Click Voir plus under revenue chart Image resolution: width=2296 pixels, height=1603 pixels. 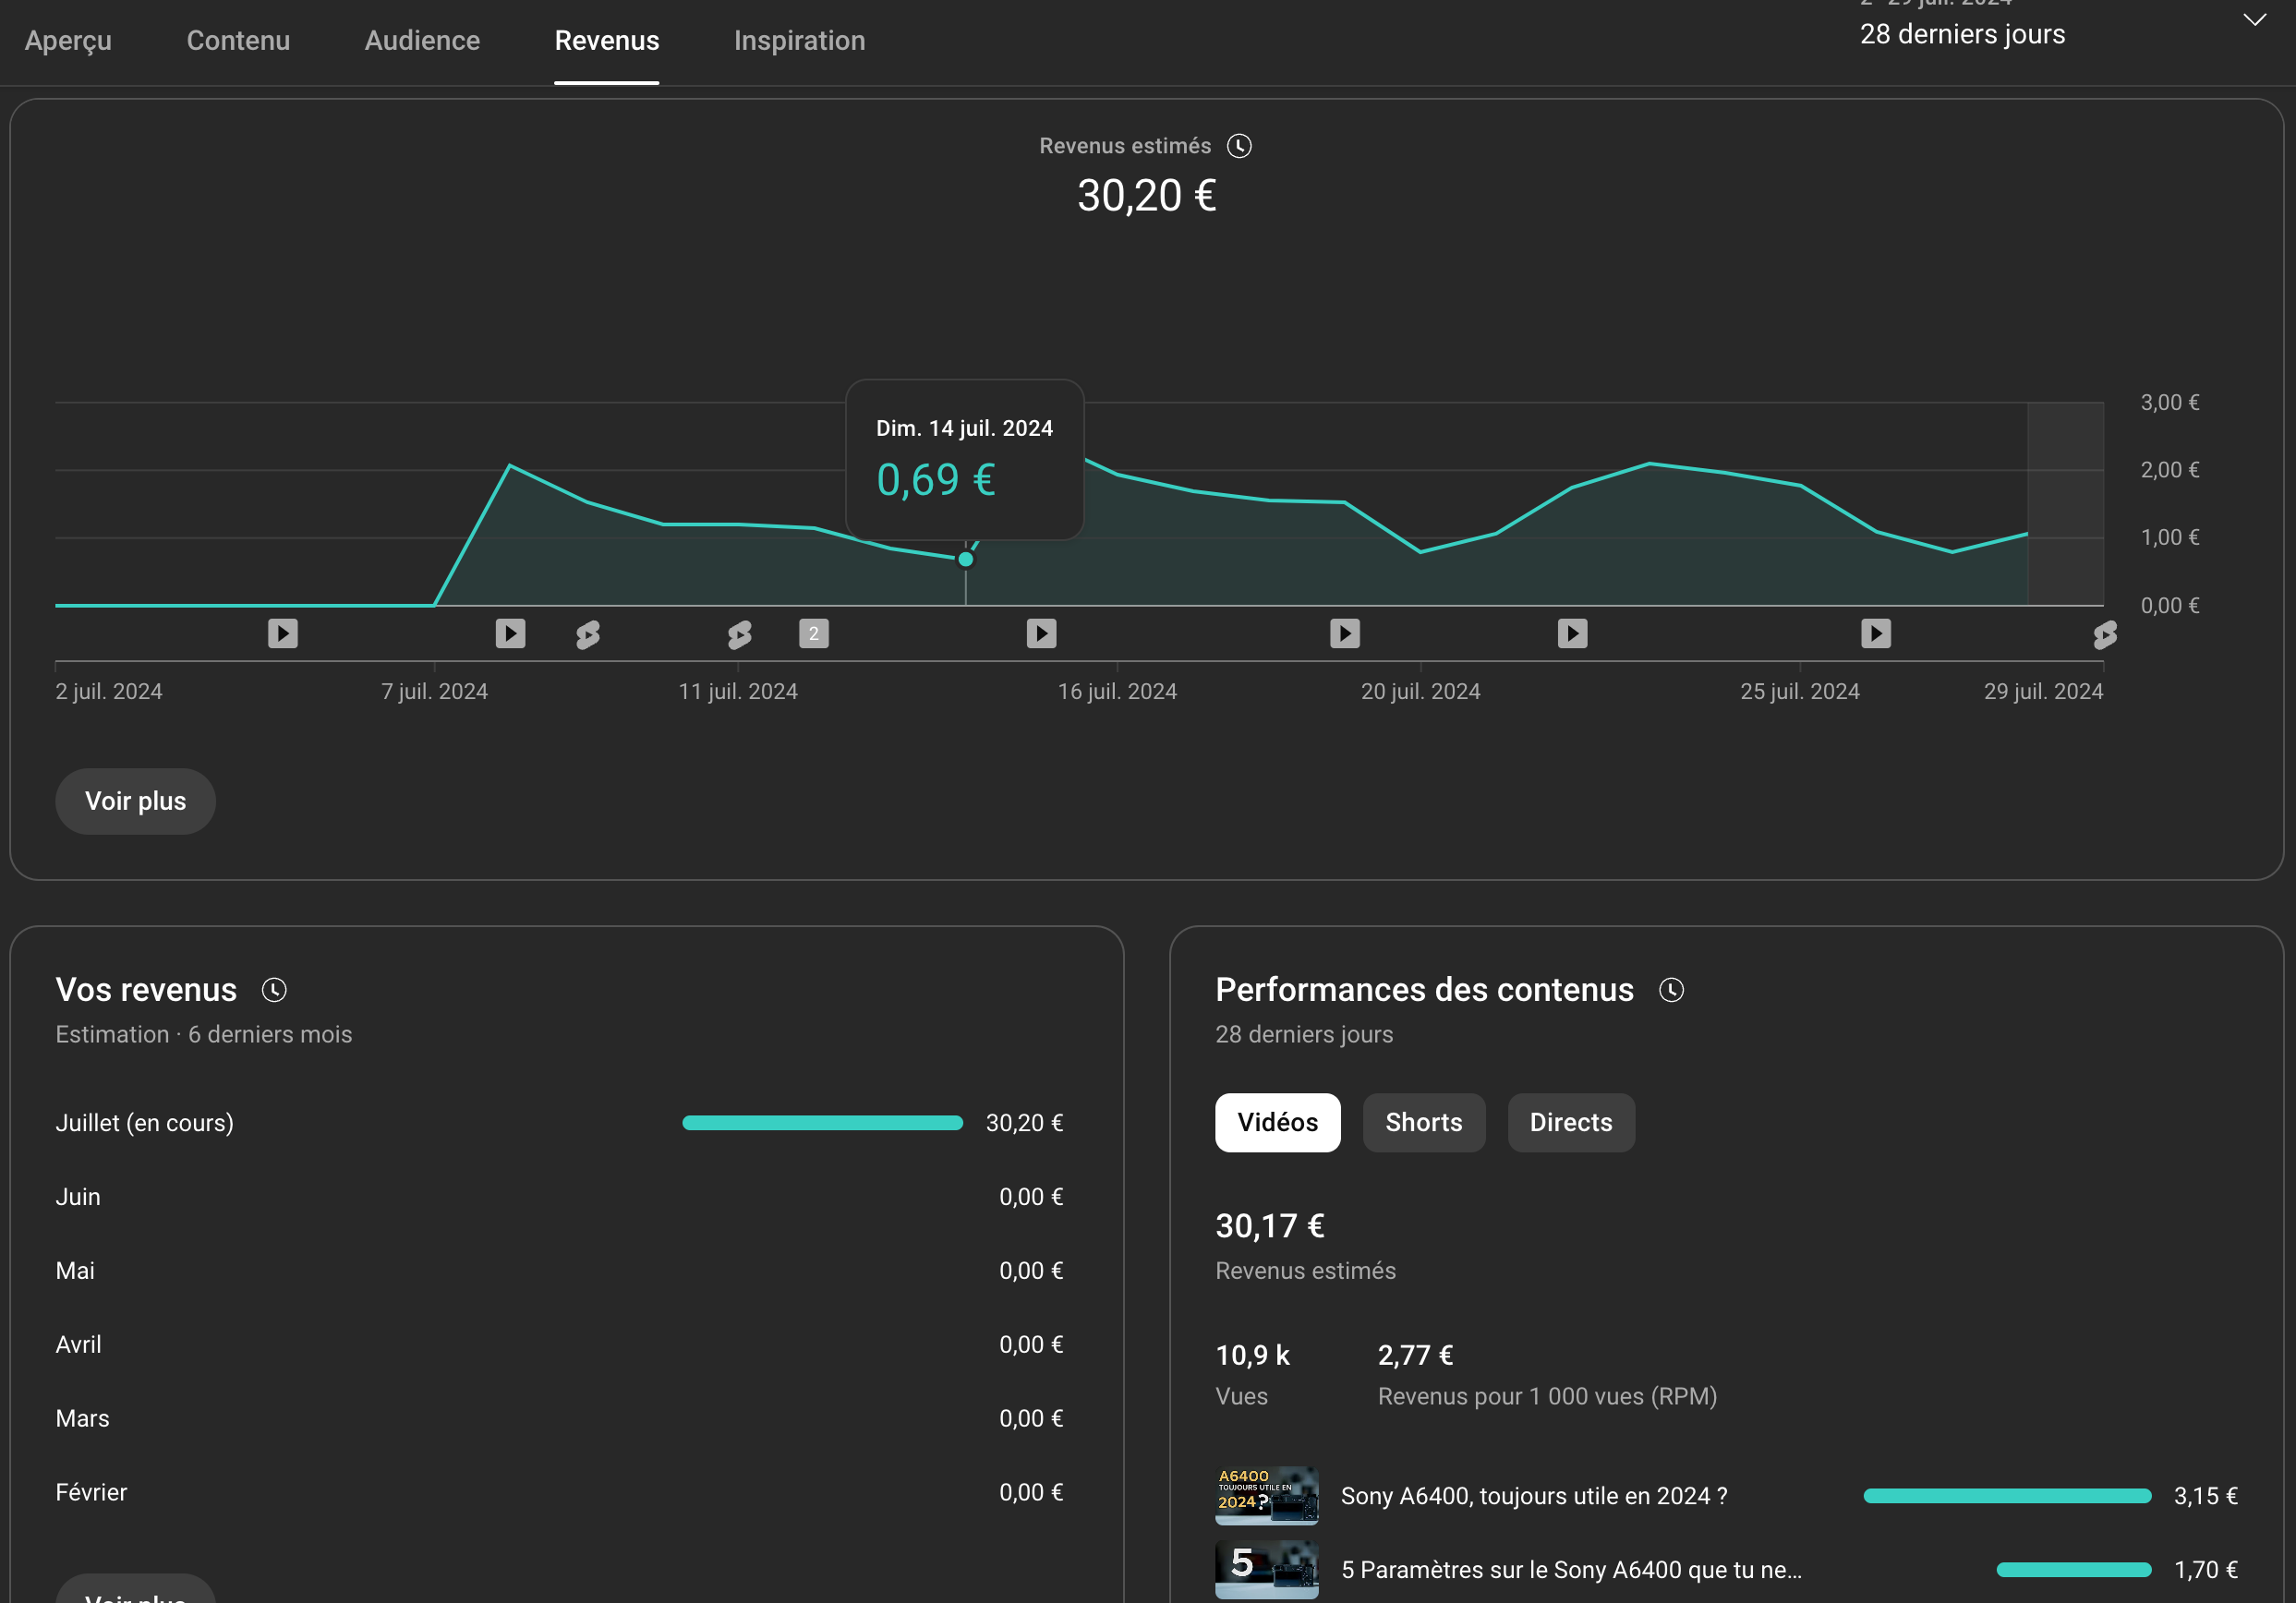[135, 801]
